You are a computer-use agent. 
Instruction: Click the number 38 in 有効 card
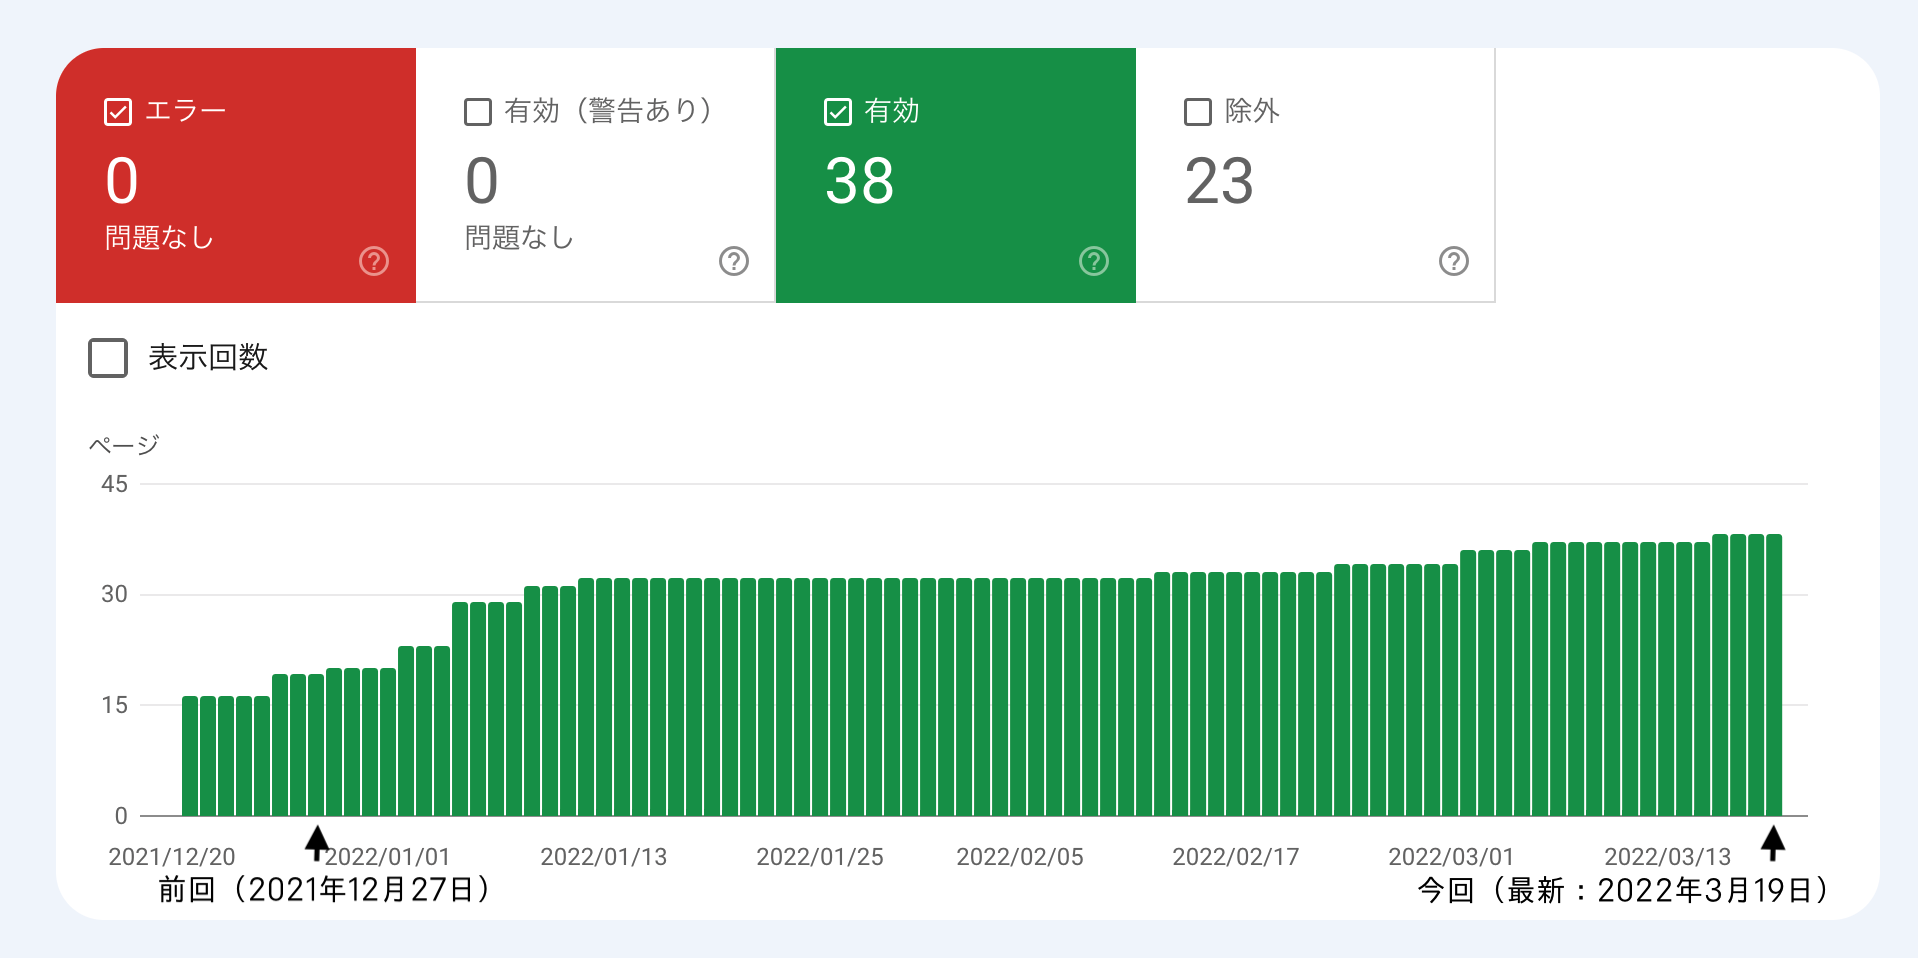[x=859, y=182]
